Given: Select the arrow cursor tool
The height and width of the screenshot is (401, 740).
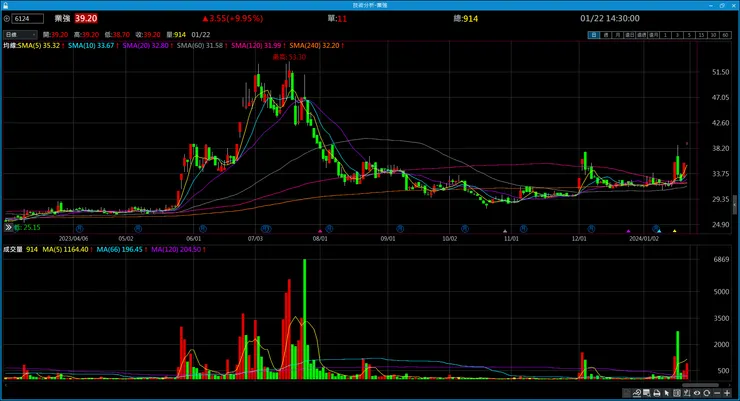Looking at the screenshot, I should (667, 393).
